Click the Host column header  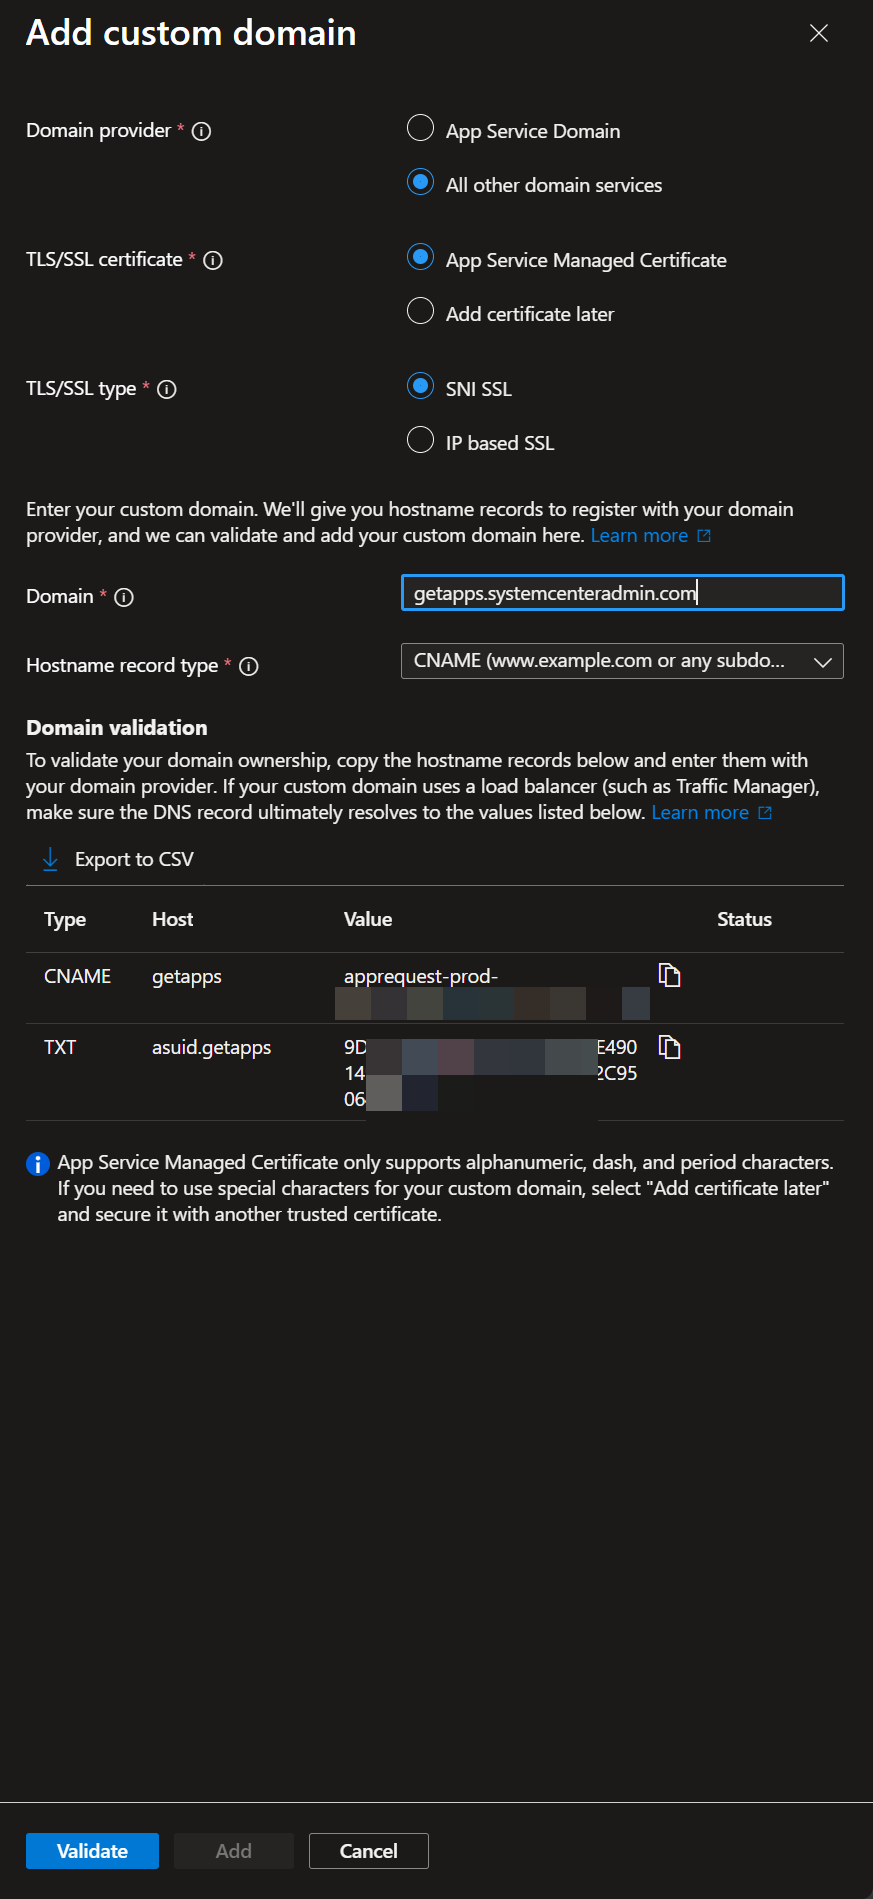point(173,919)
